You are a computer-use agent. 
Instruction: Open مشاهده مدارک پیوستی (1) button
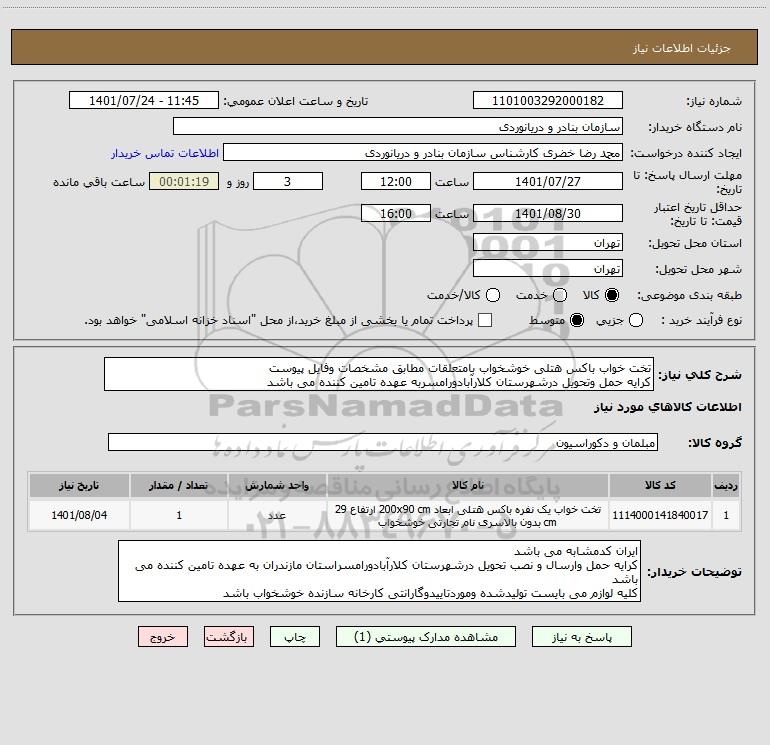426,637
